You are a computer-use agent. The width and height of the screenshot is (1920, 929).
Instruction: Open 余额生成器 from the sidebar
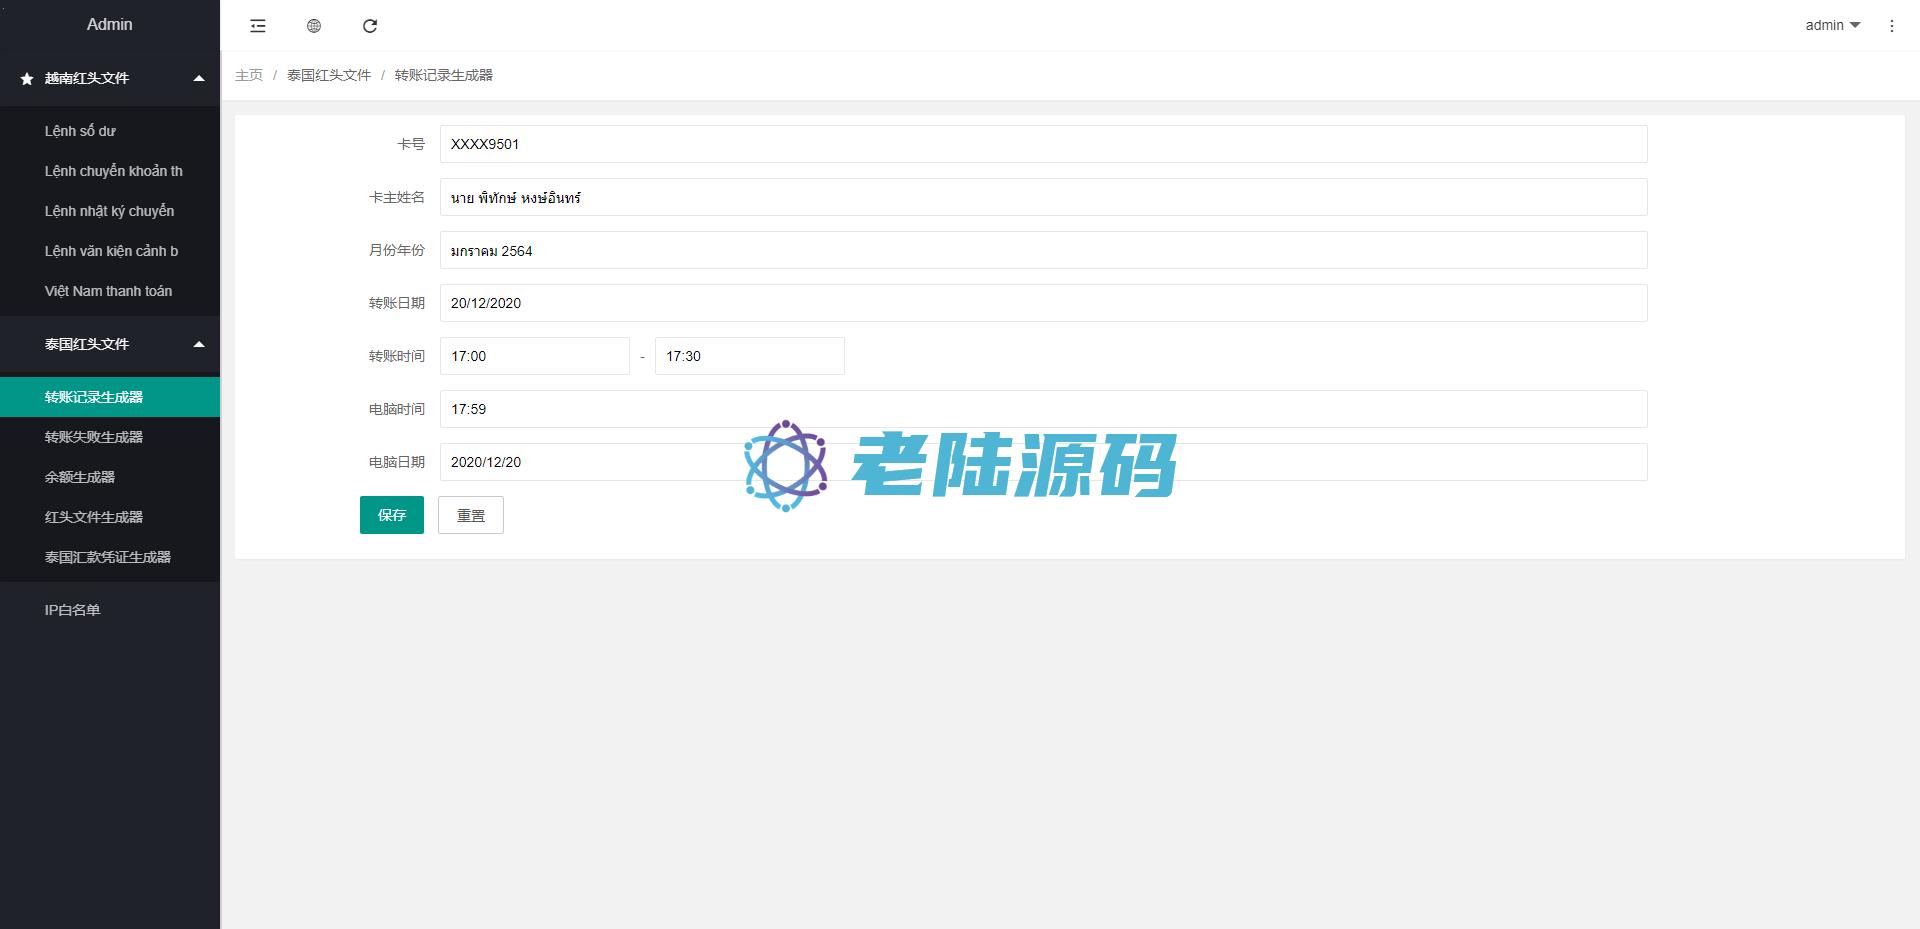(80, 477)
